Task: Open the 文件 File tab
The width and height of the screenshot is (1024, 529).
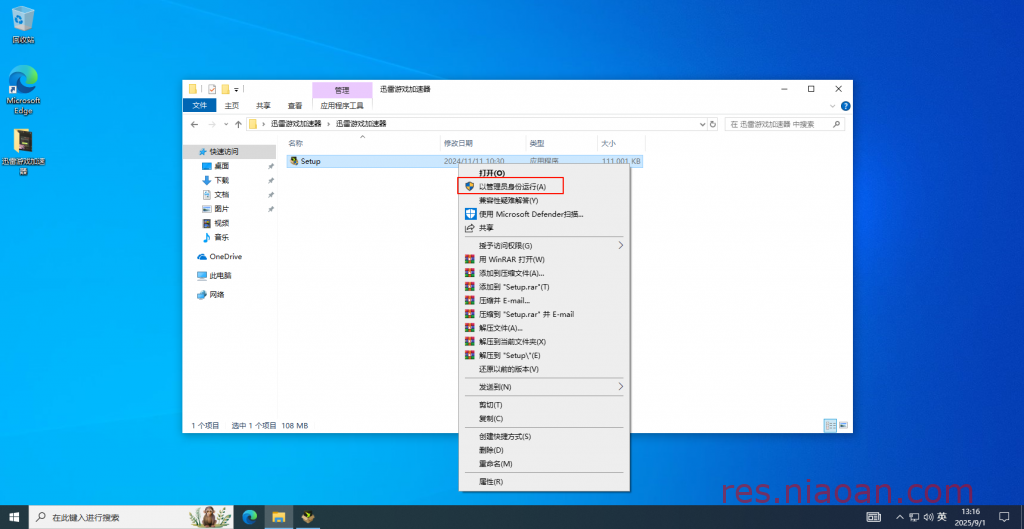Action: point(200,106)
